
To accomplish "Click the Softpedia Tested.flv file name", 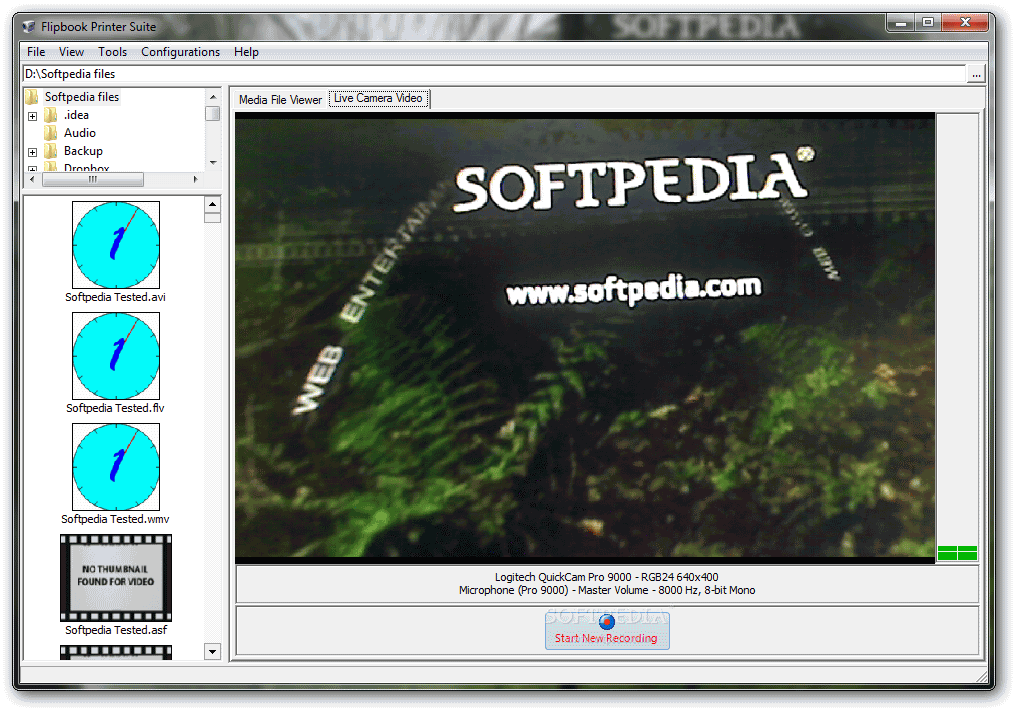I will click(115, 408).
